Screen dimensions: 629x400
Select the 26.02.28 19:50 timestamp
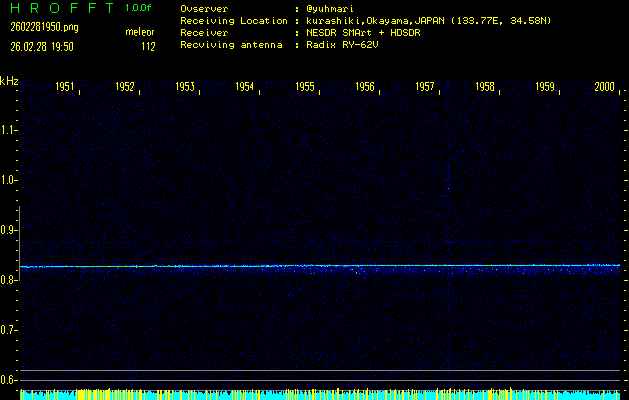point(42,45)
